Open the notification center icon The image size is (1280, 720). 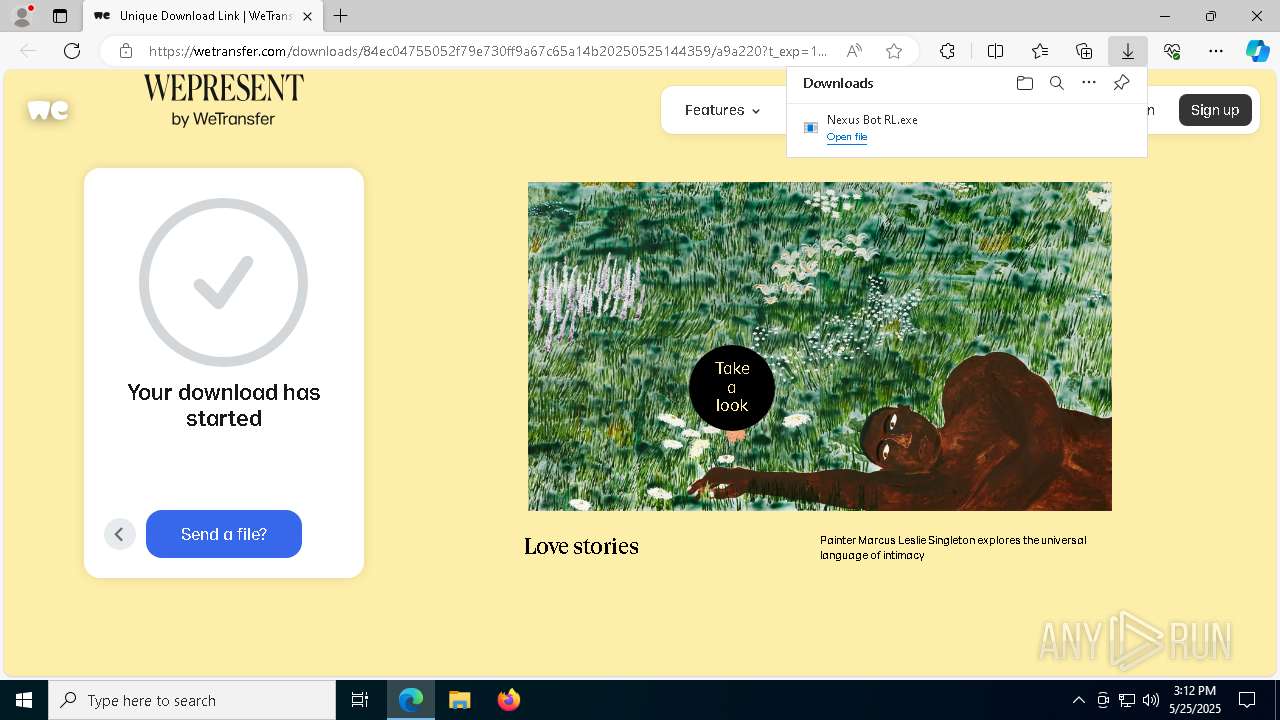click(1247, 700)
